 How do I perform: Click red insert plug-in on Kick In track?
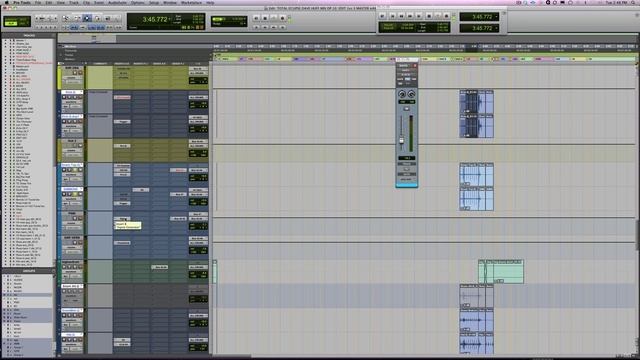coord(122,97)
